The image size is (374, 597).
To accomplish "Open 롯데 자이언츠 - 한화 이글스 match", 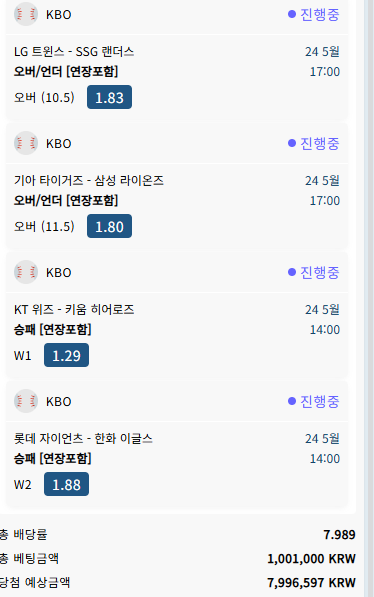I will click(83, 438).
